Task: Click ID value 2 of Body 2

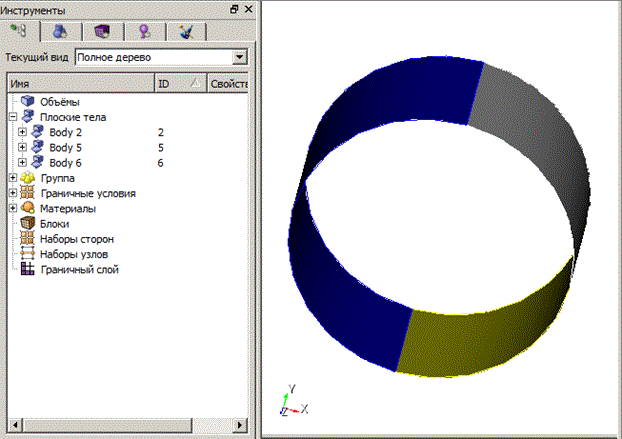Action: 161,132
